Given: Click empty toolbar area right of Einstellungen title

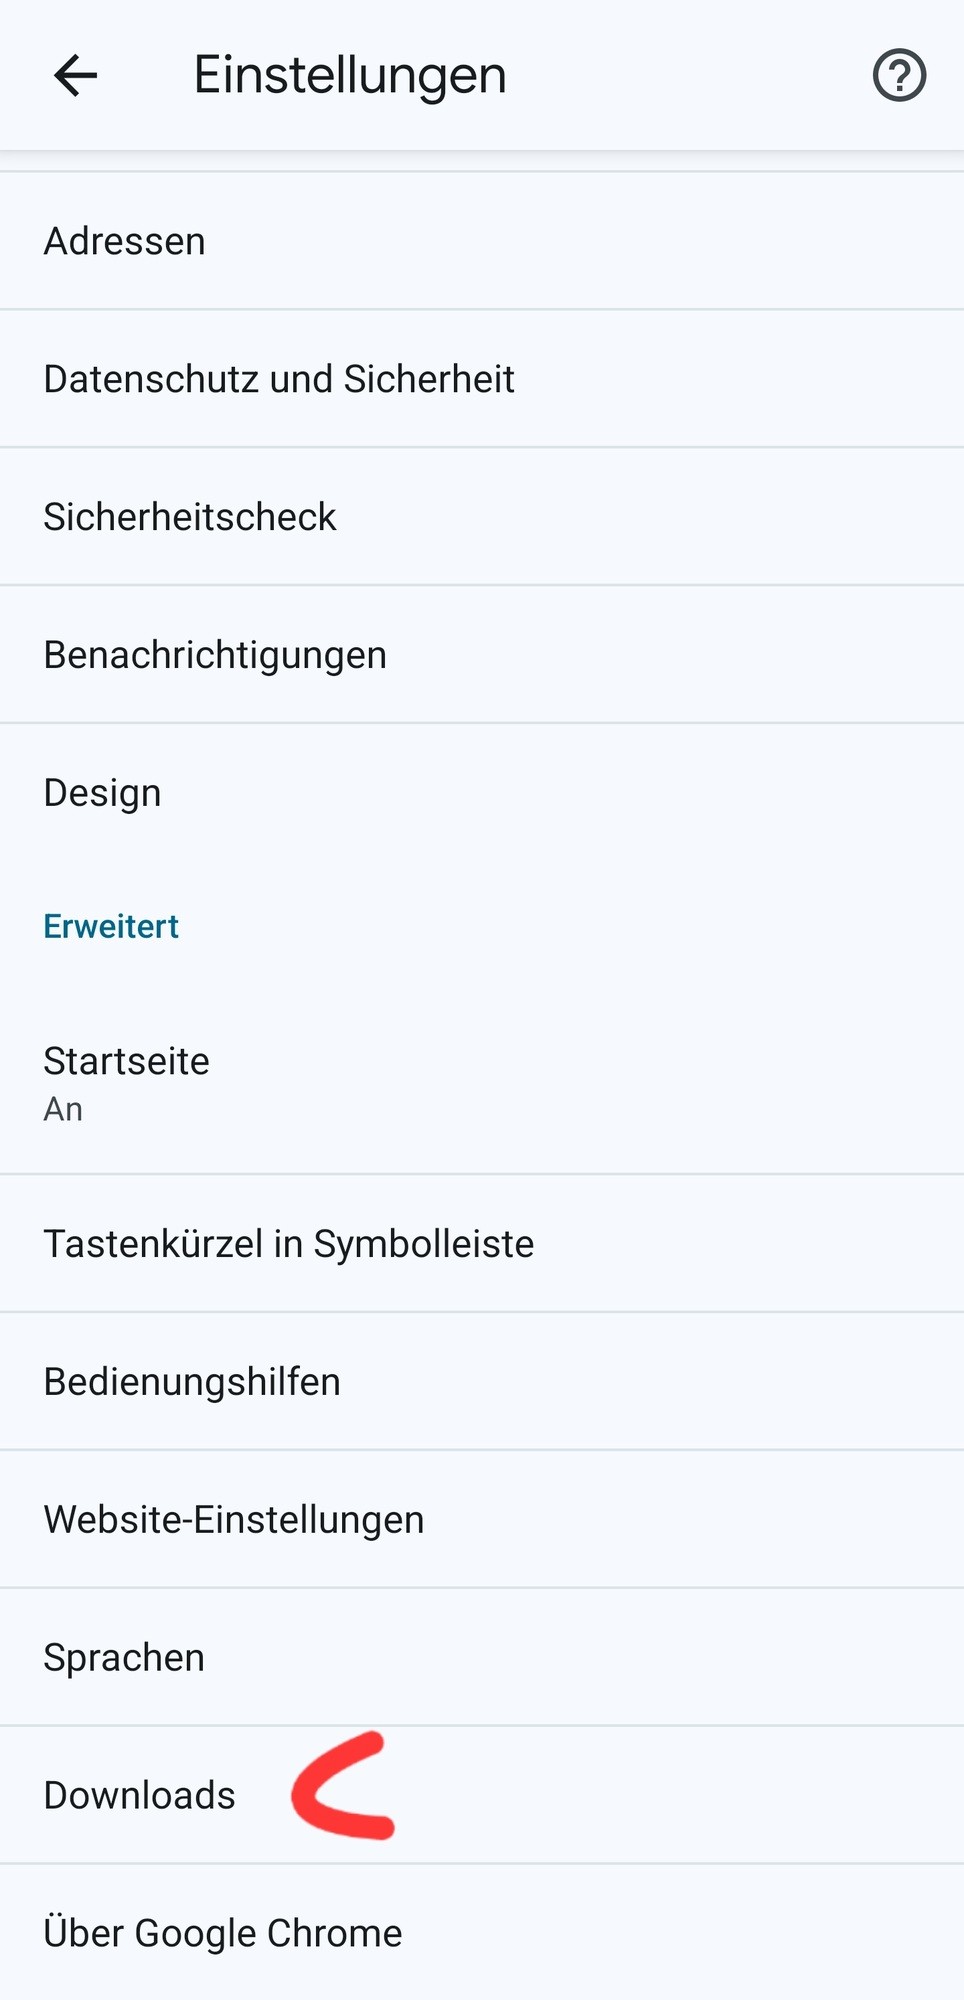Looking at the screenshot, I should tap(690, 75).
